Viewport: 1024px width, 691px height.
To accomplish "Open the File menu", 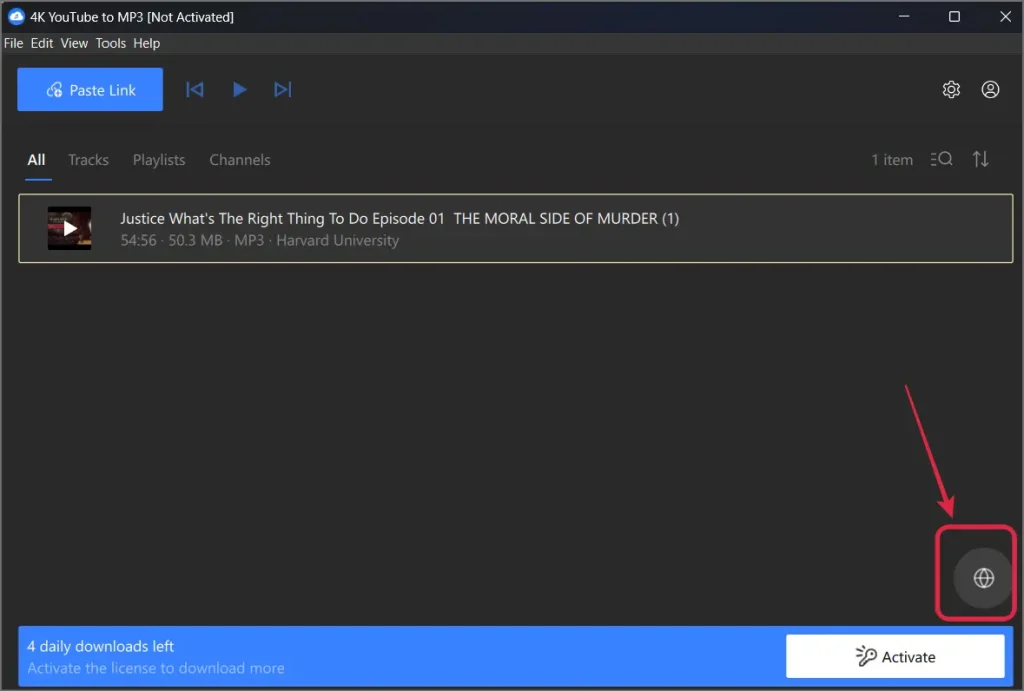I will click(13, 43).
